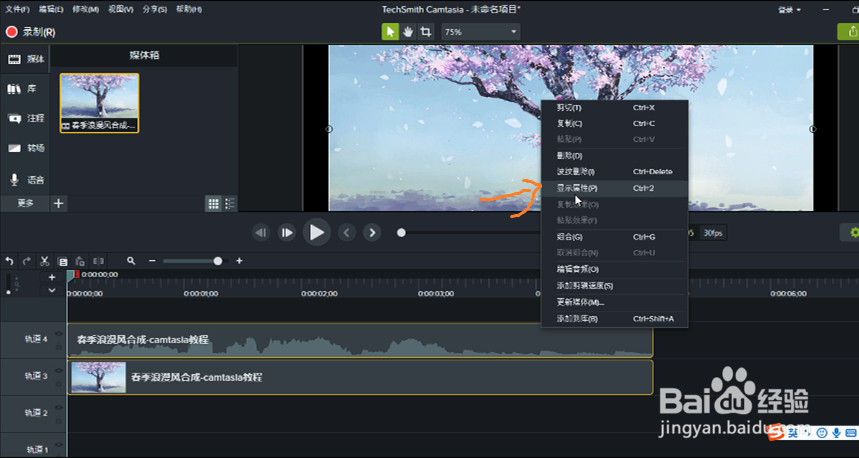The image size is (859, 458).
Task: Hide 轨道 4 with its eye icon
Action: pos(59,334)
